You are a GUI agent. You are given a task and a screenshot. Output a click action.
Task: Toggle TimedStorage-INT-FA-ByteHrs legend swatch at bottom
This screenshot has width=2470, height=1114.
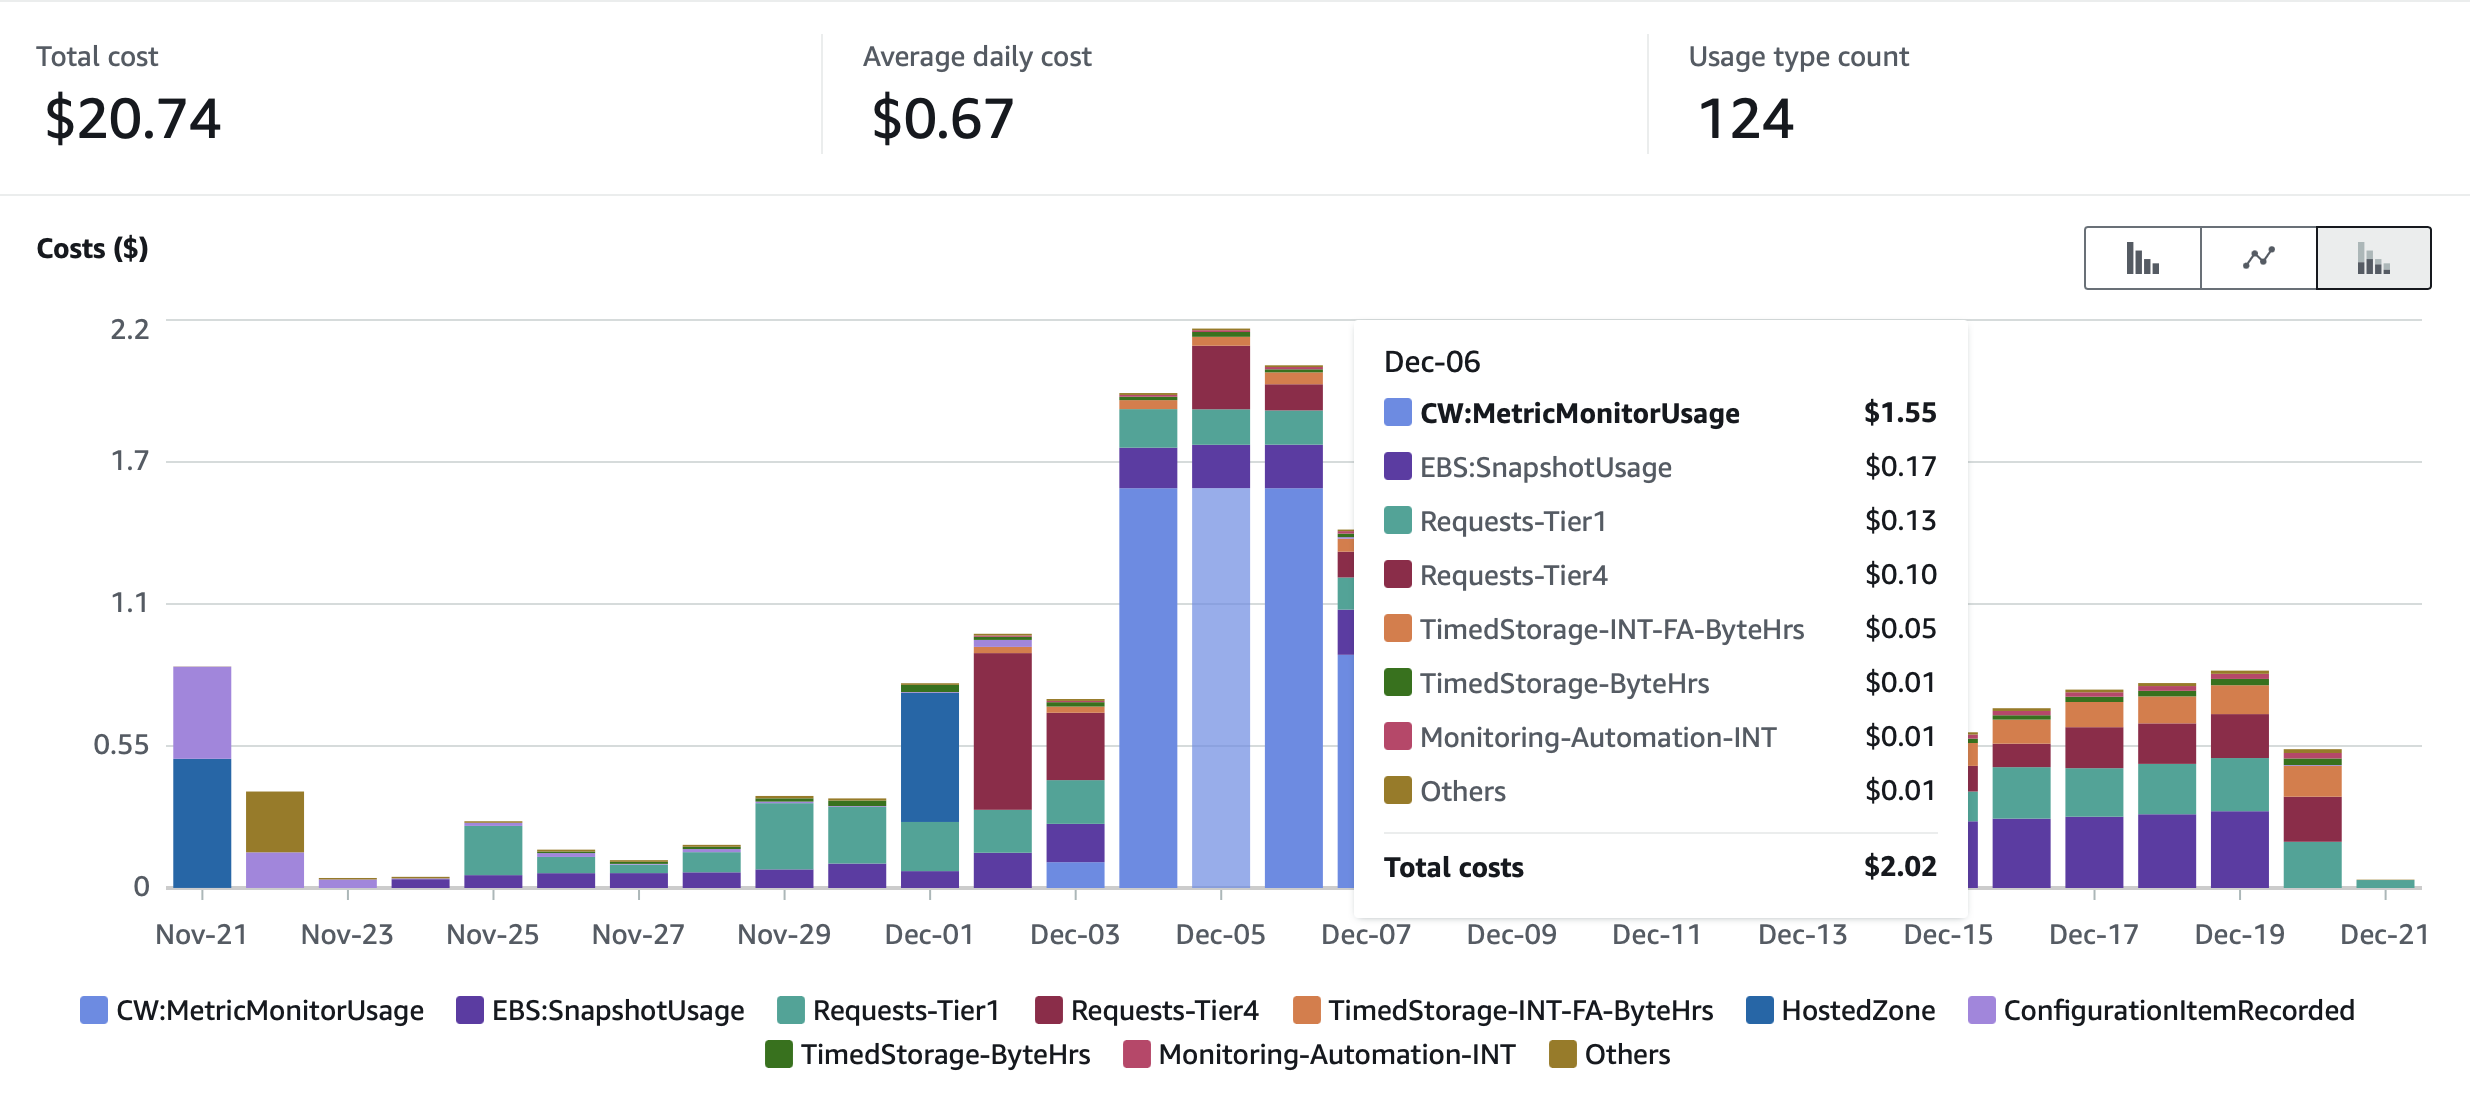(x=1306, y=1010)
